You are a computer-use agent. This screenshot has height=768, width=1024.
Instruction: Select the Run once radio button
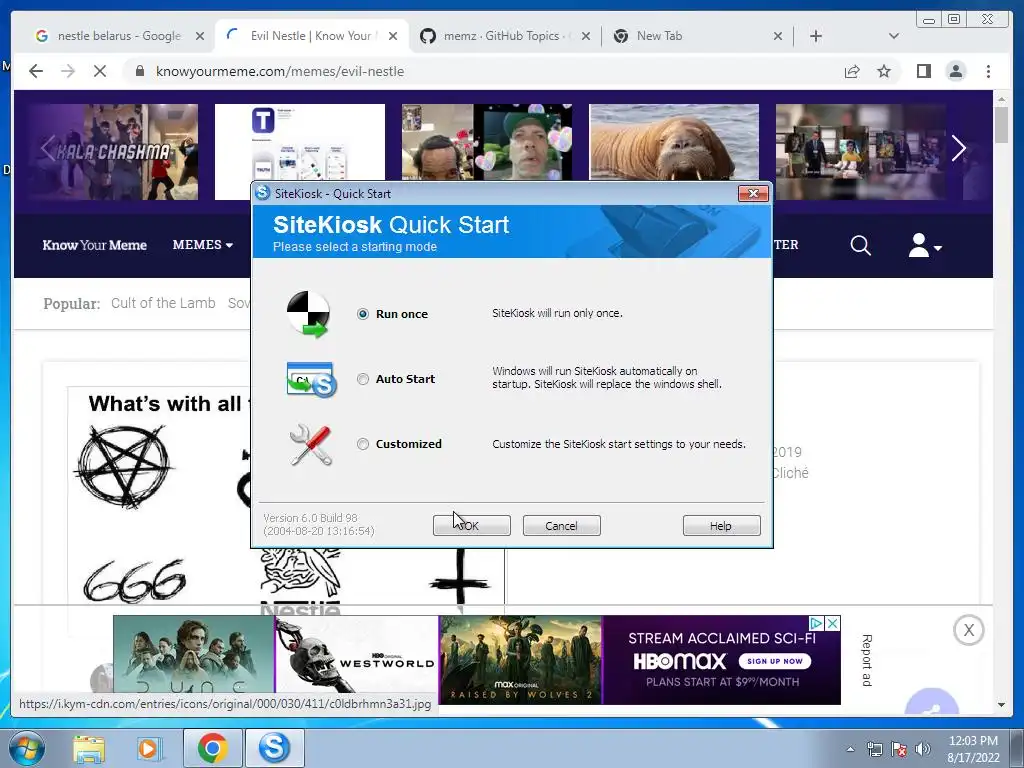pyautogui.click(x=362, y=314)
